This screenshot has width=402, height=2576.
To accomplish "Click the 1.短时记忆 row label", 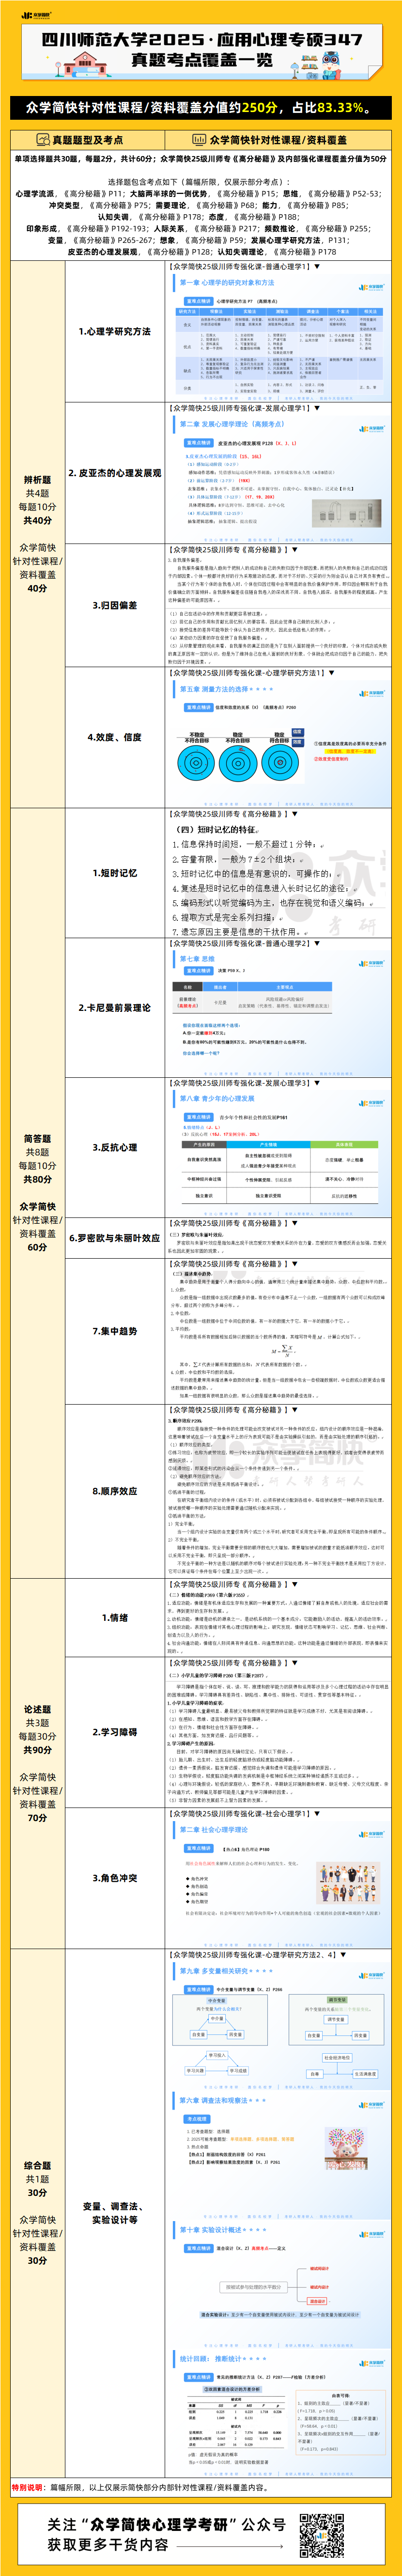I will click(115, 873).
